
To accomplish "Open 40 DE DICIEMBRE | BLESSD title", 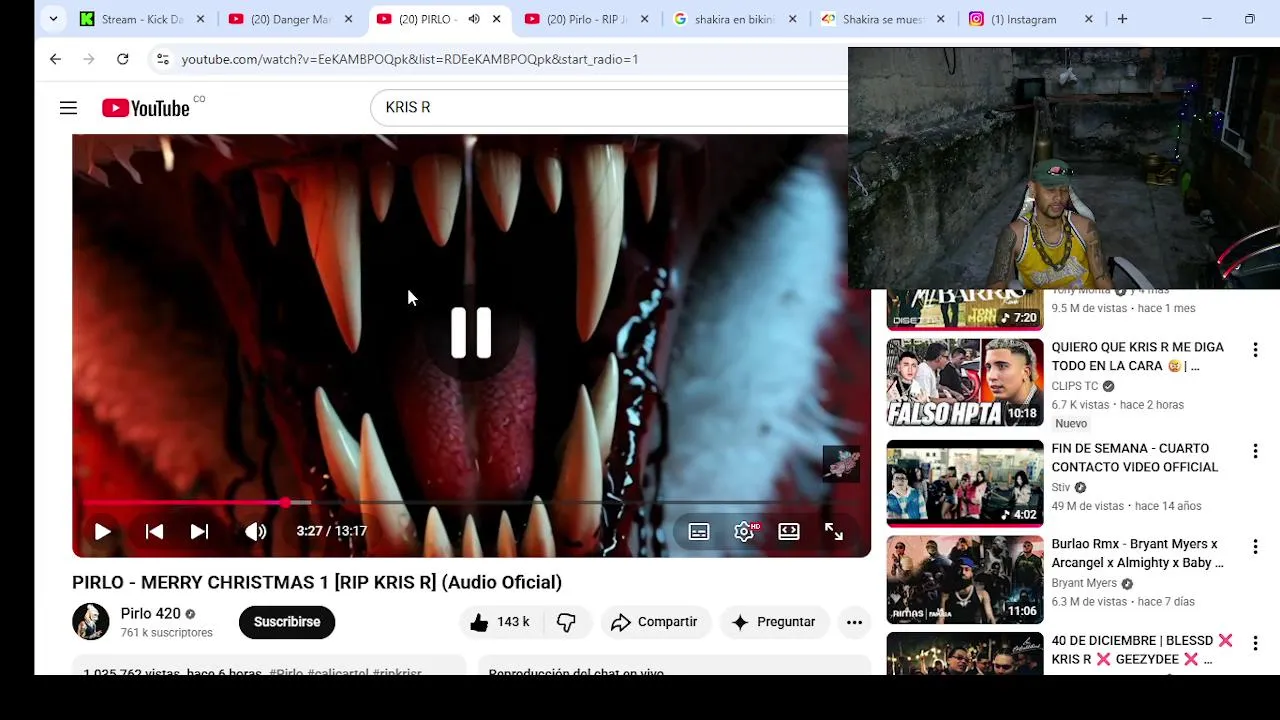I will tap(1142, 649).
